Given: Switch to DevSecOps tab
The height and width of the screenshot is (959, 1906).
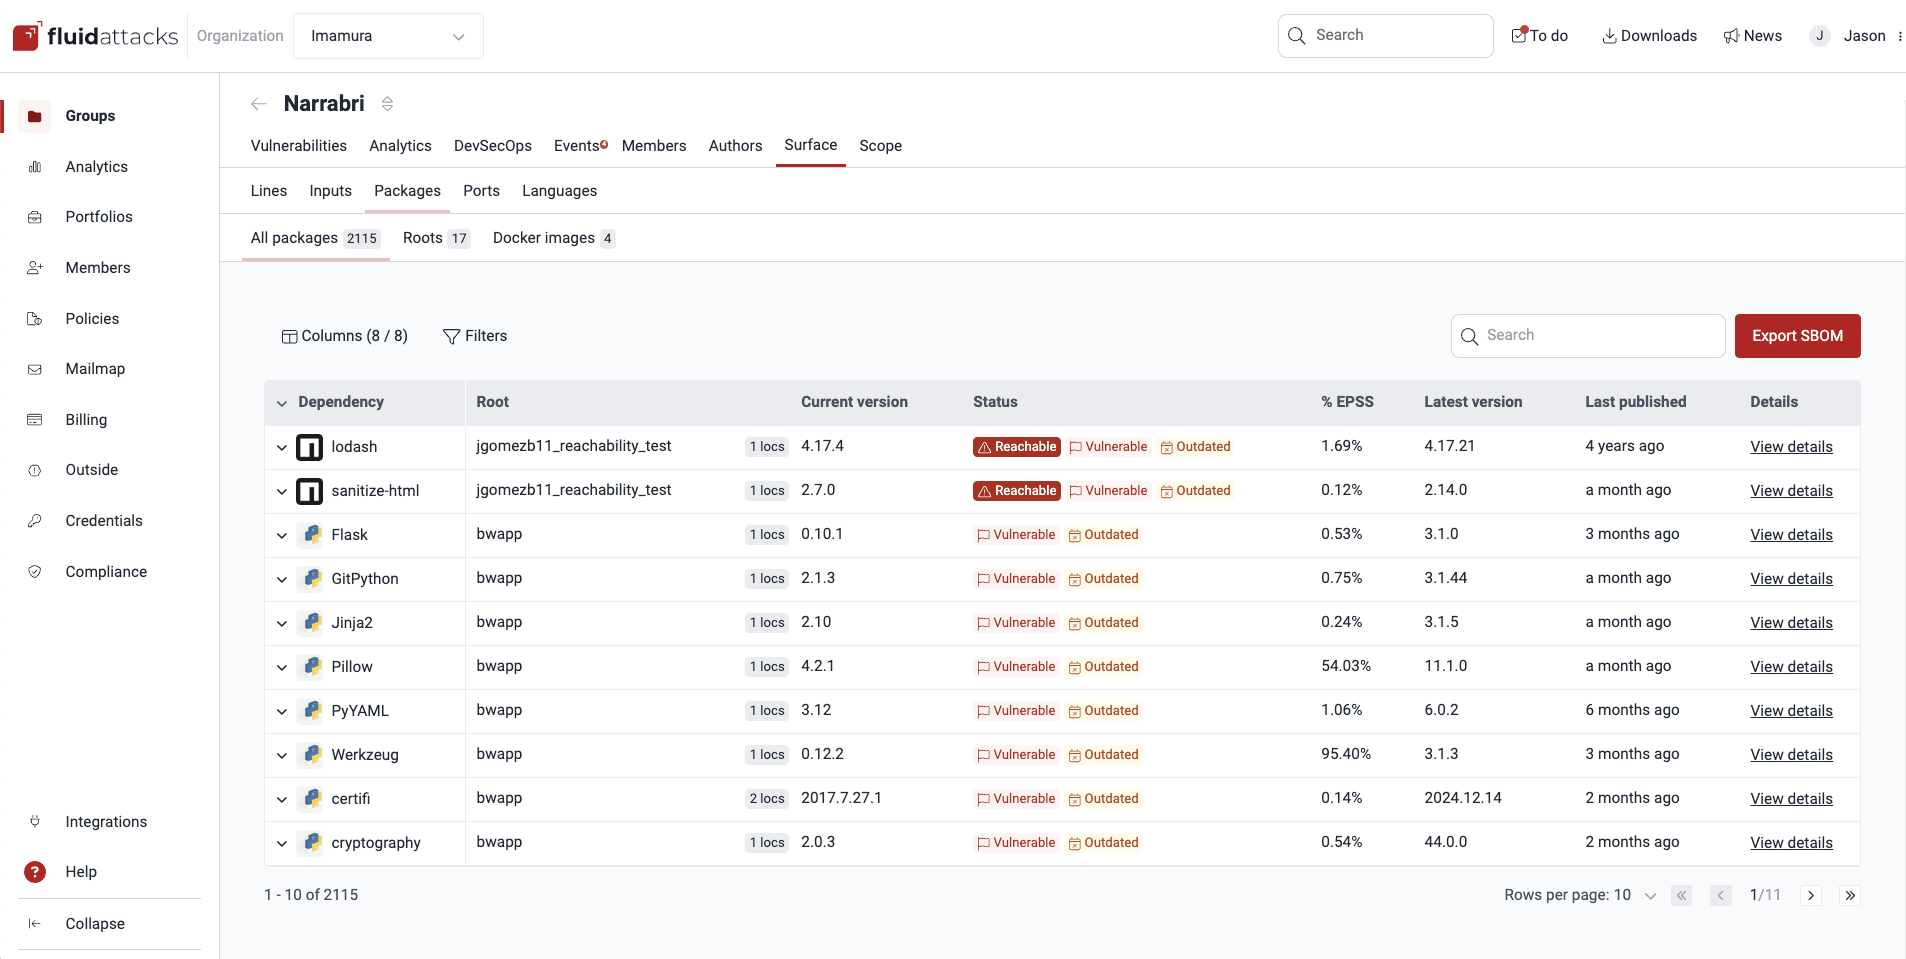Looking at the screenshot, I should (x=493, y=146).
